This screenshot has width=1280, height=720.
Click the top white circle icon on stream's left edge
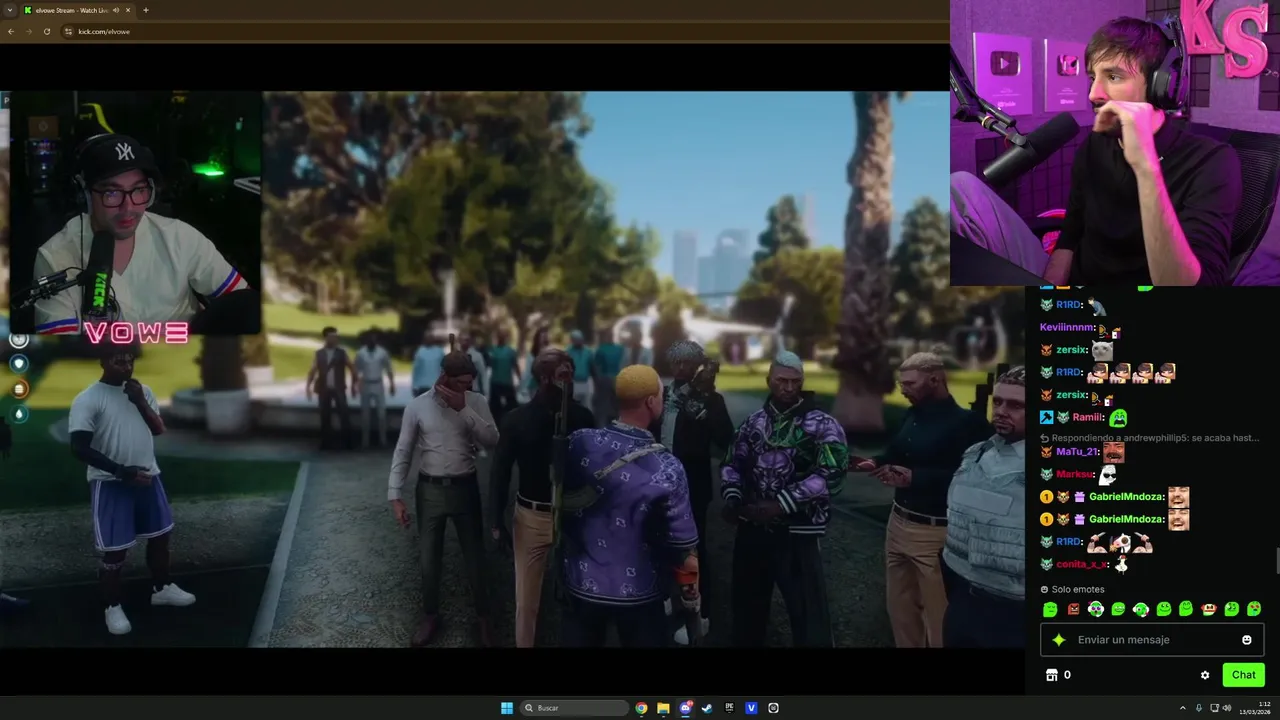pyautogui.click(x=18, y=339)
